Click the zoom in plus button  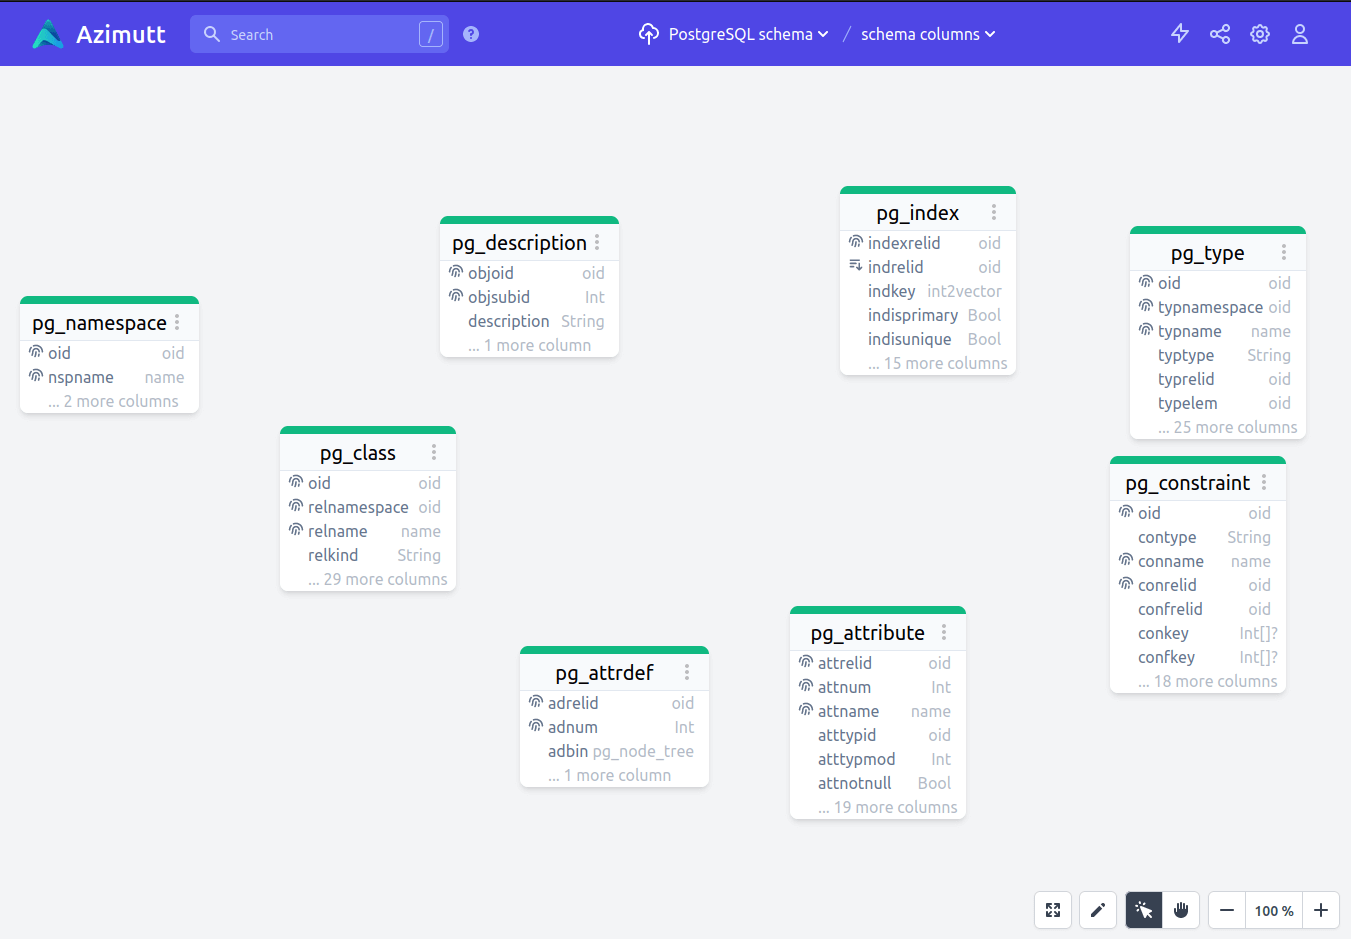pos(1321,910)
